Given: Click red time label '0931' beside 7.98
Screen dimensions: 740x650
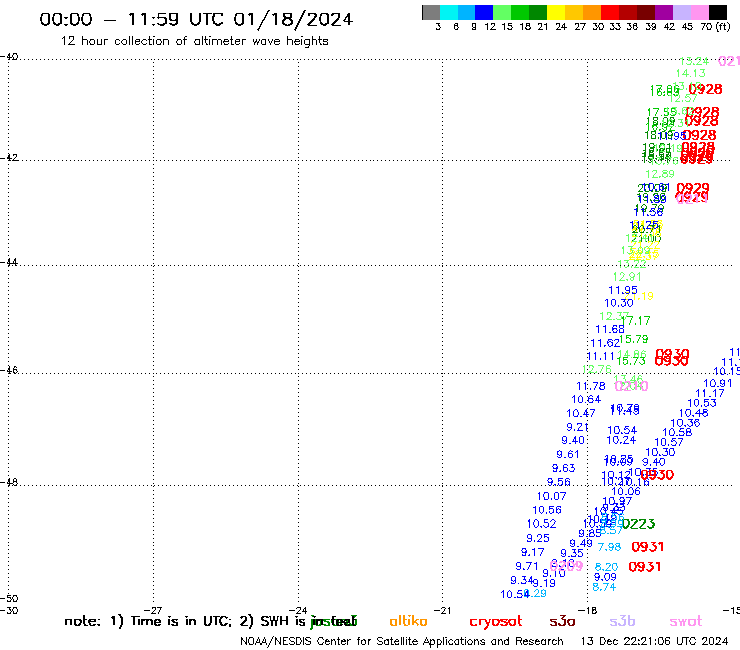Looking at the screenshot, I should (648, 547).
